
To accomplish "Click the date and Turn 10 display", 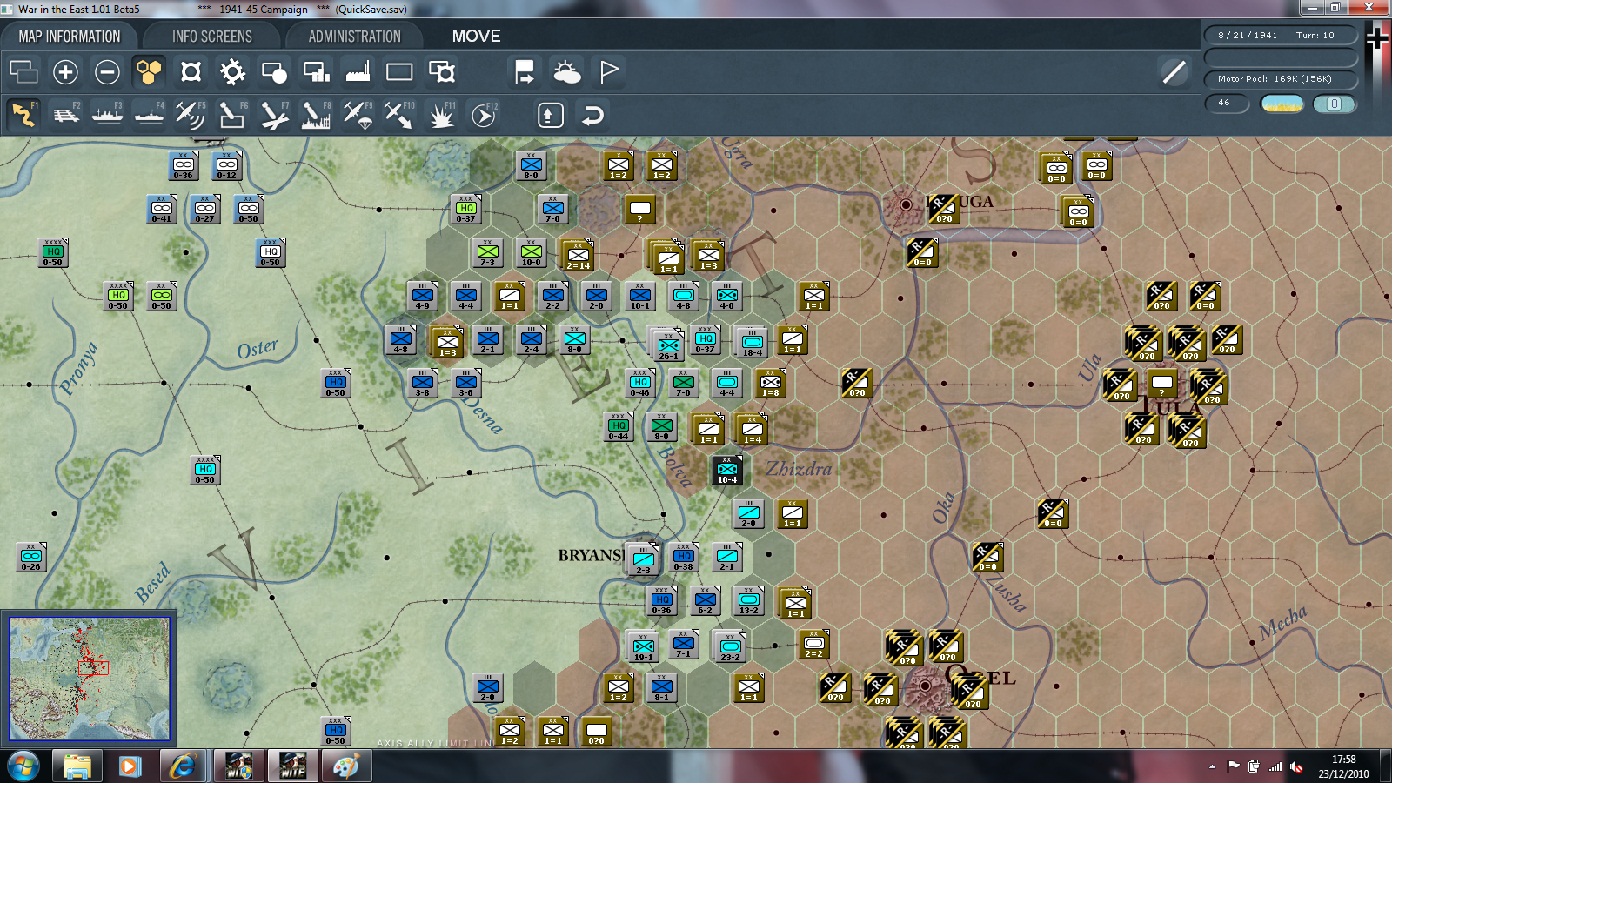I will tap(1280, 35).
